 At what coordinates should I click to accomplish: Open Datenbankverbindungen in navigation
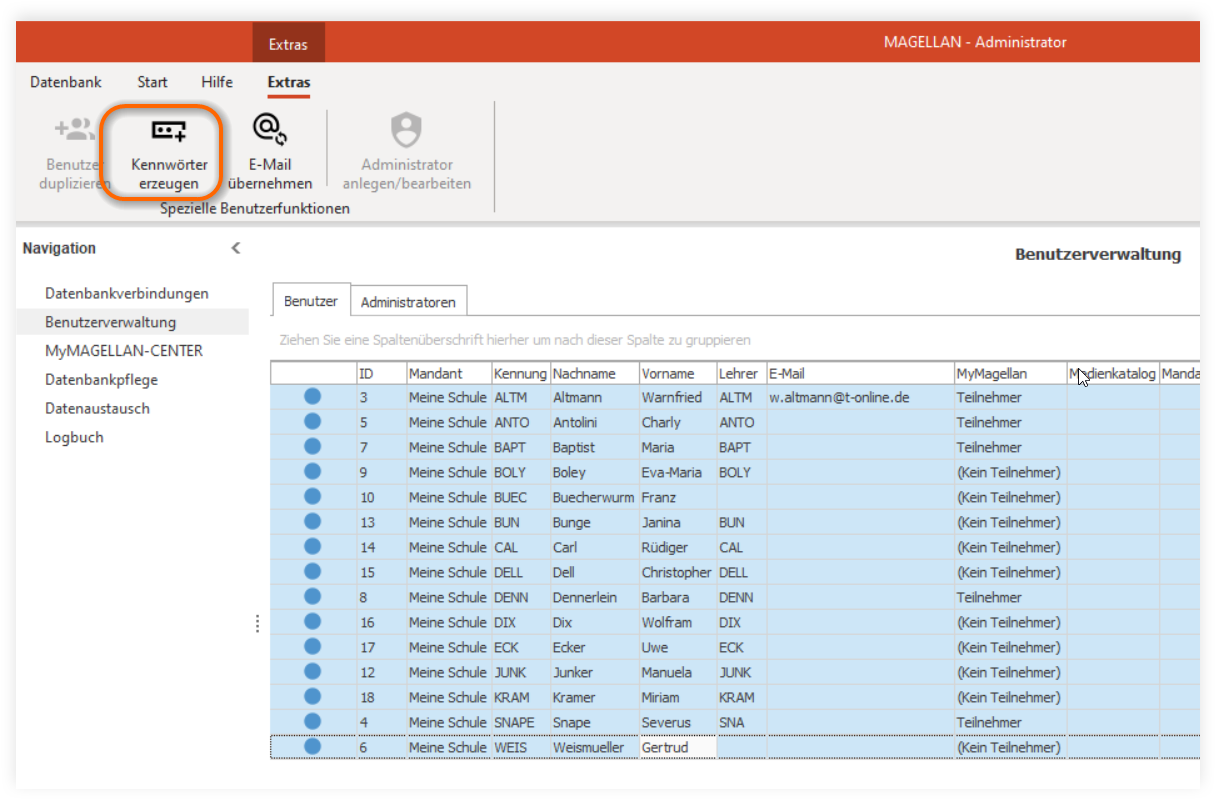click(x=127, y=293)
